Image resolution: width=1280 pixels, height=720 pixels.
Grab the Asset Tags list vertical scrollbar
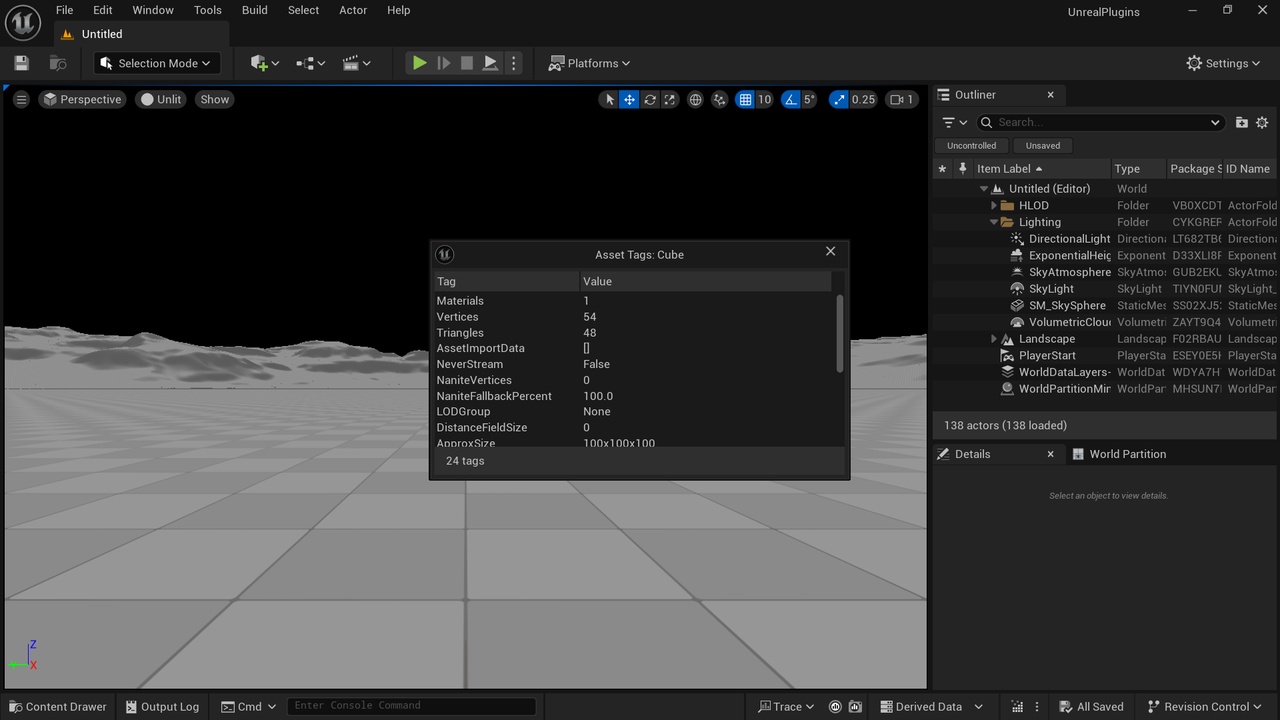tap(840, 333)
